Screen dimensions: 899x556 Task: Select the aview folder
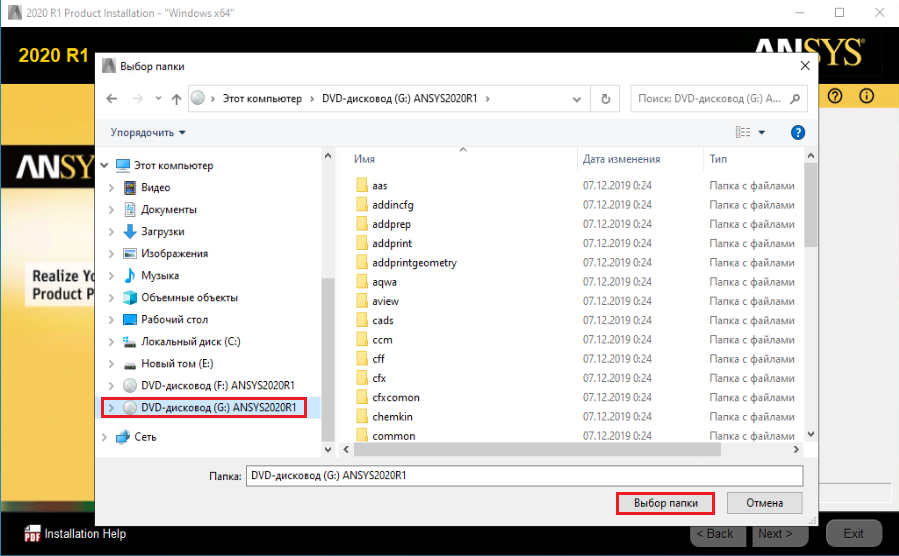(385, 302)
